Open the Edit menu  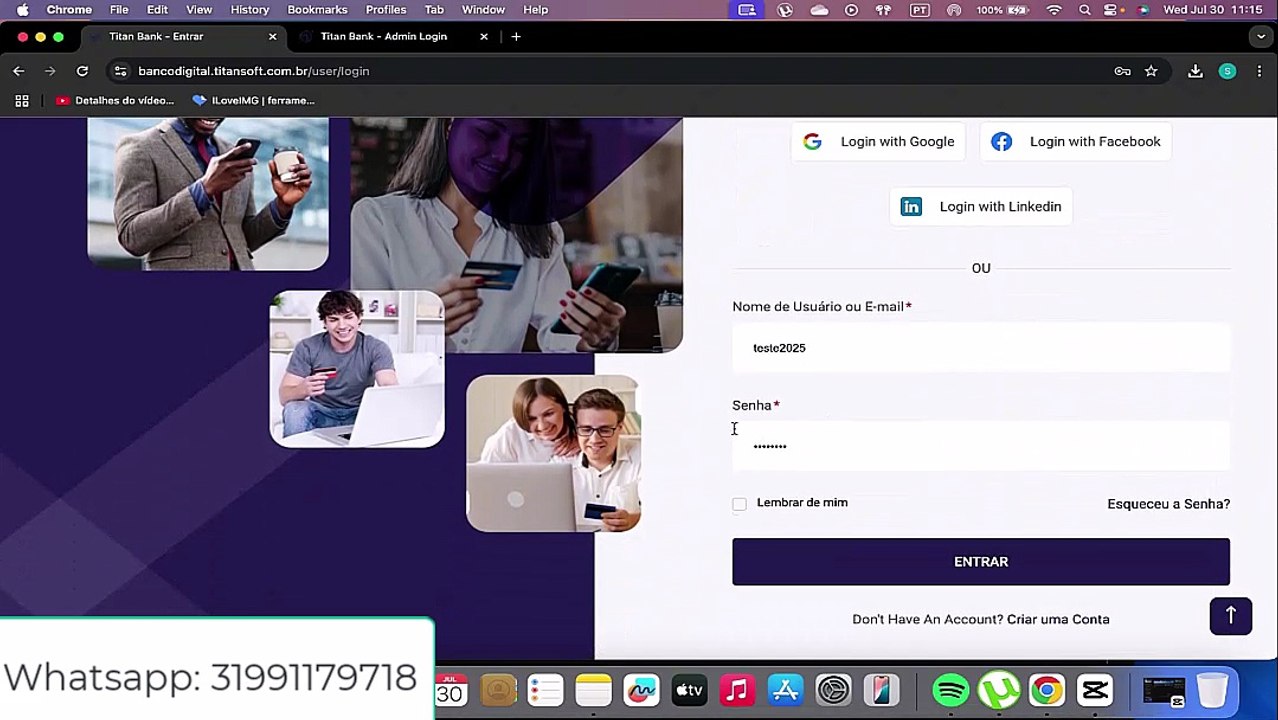pos(157,10)
